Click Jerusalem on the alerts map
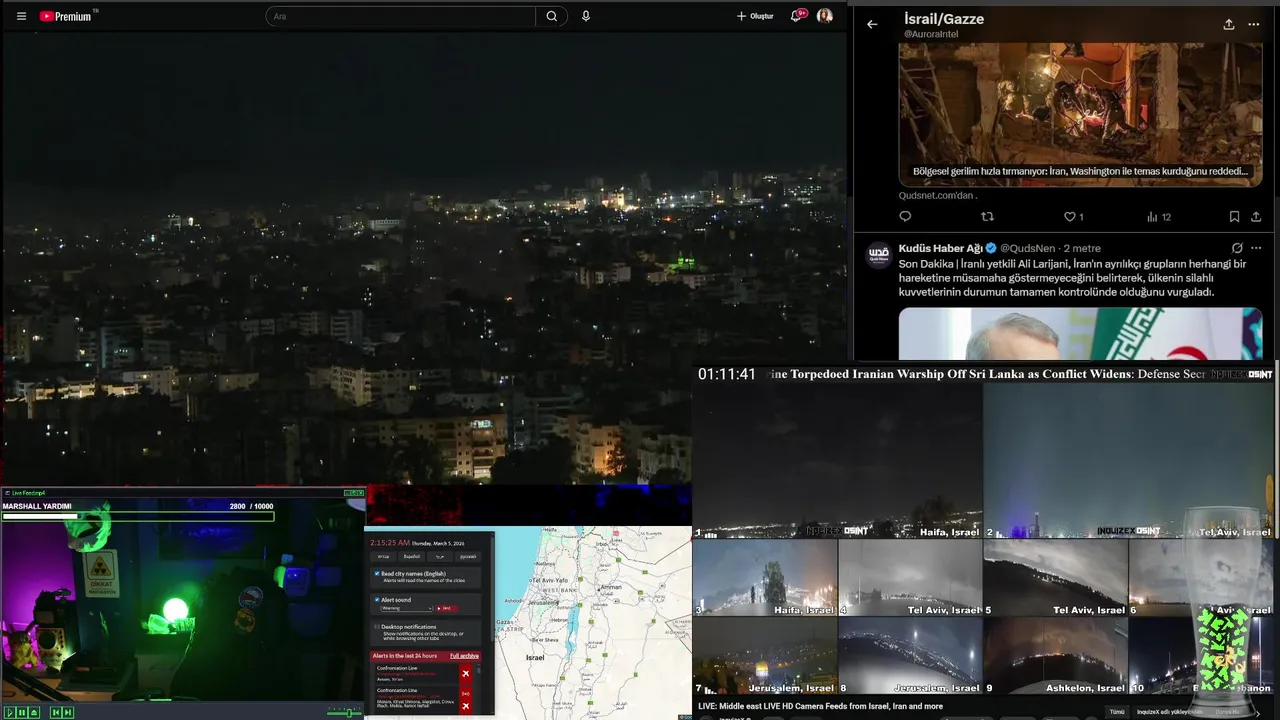Screen dimensions: 1280x720 pos(543,602)
